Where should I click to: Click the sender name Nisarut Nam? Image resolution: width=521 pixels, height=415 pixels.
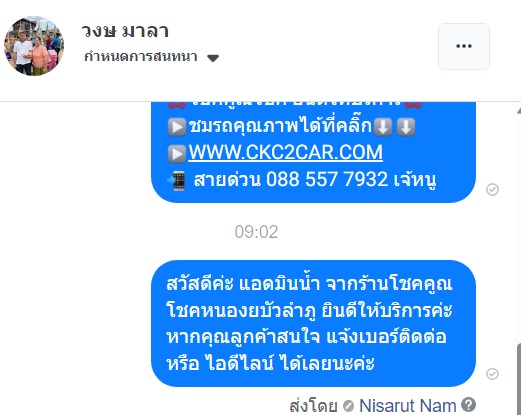(407, 406)
